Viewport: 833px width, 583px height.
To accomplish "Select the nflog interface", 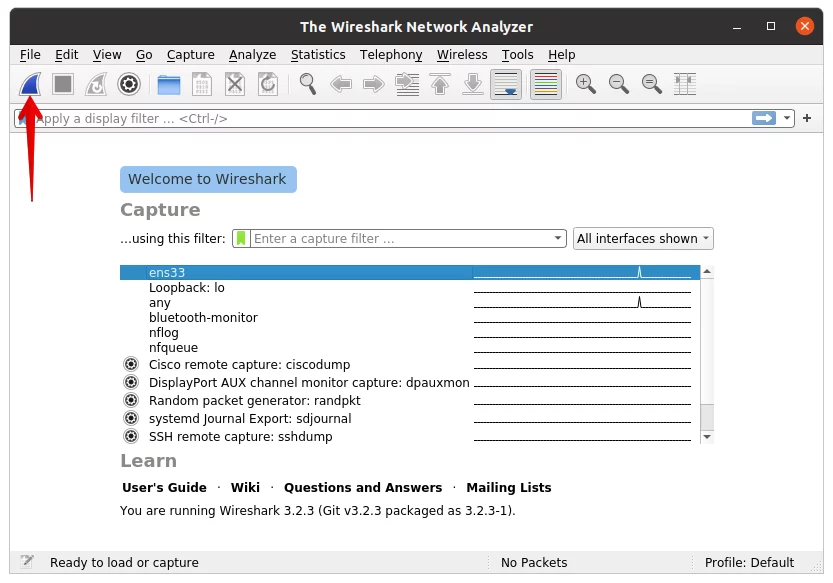I will point(410,332).
